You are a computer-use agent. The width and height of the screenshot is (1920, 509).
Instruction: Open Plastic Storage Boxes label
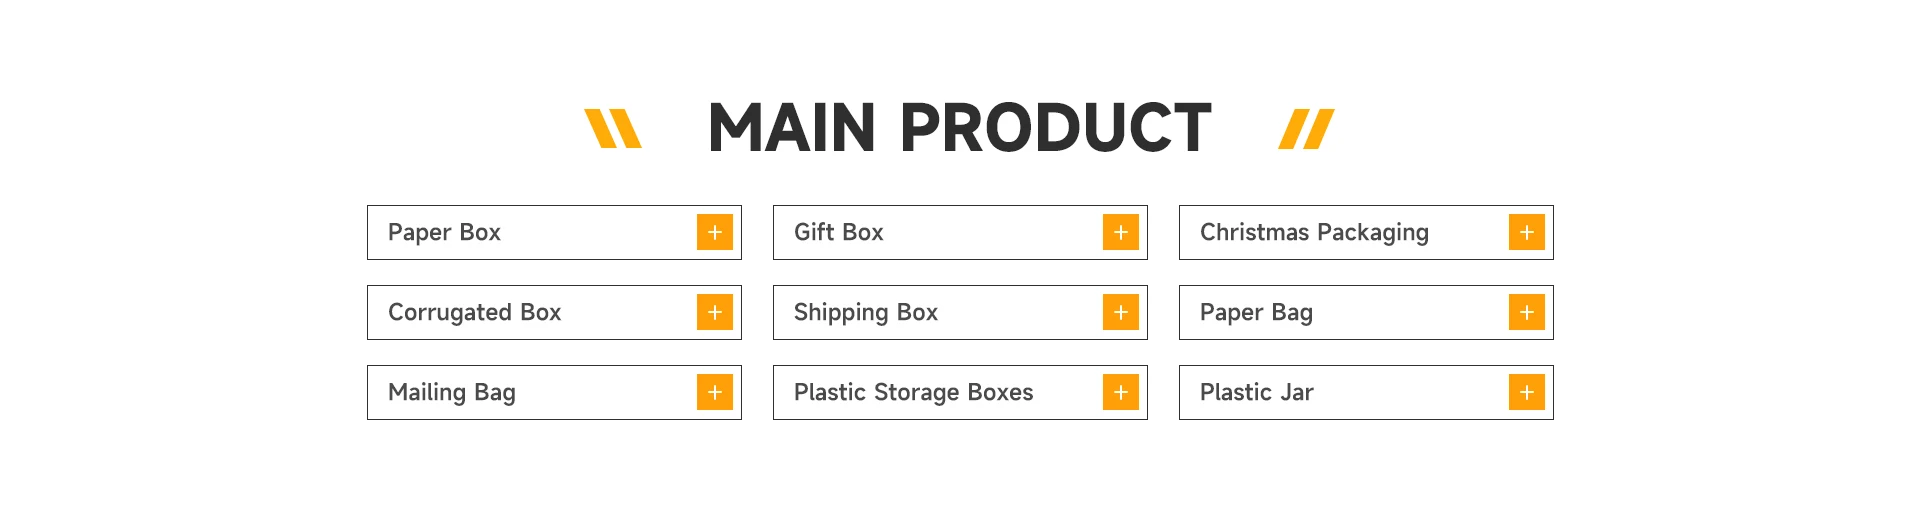(913, 392)
